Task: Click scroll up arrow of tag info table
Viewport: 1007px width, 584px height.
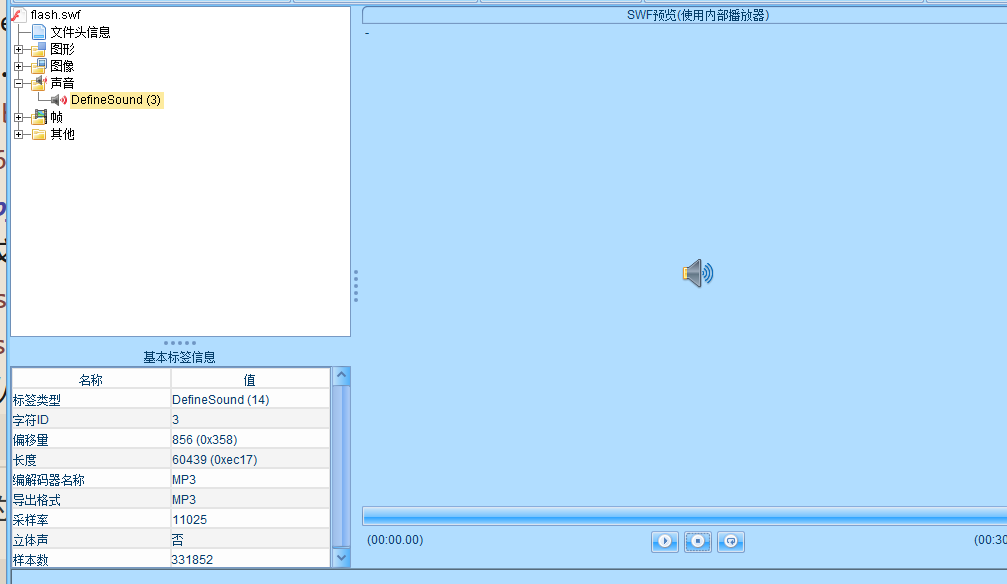Action: click(342, 375)
